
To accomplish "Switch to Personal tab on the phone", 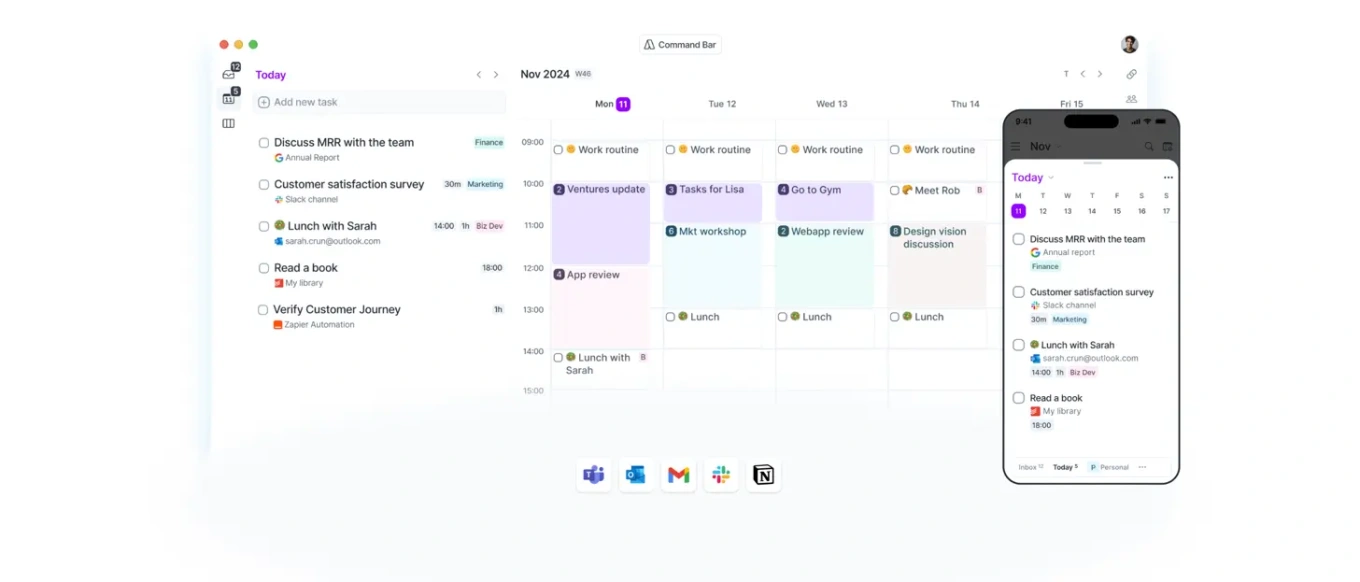I will point(1109,467).
